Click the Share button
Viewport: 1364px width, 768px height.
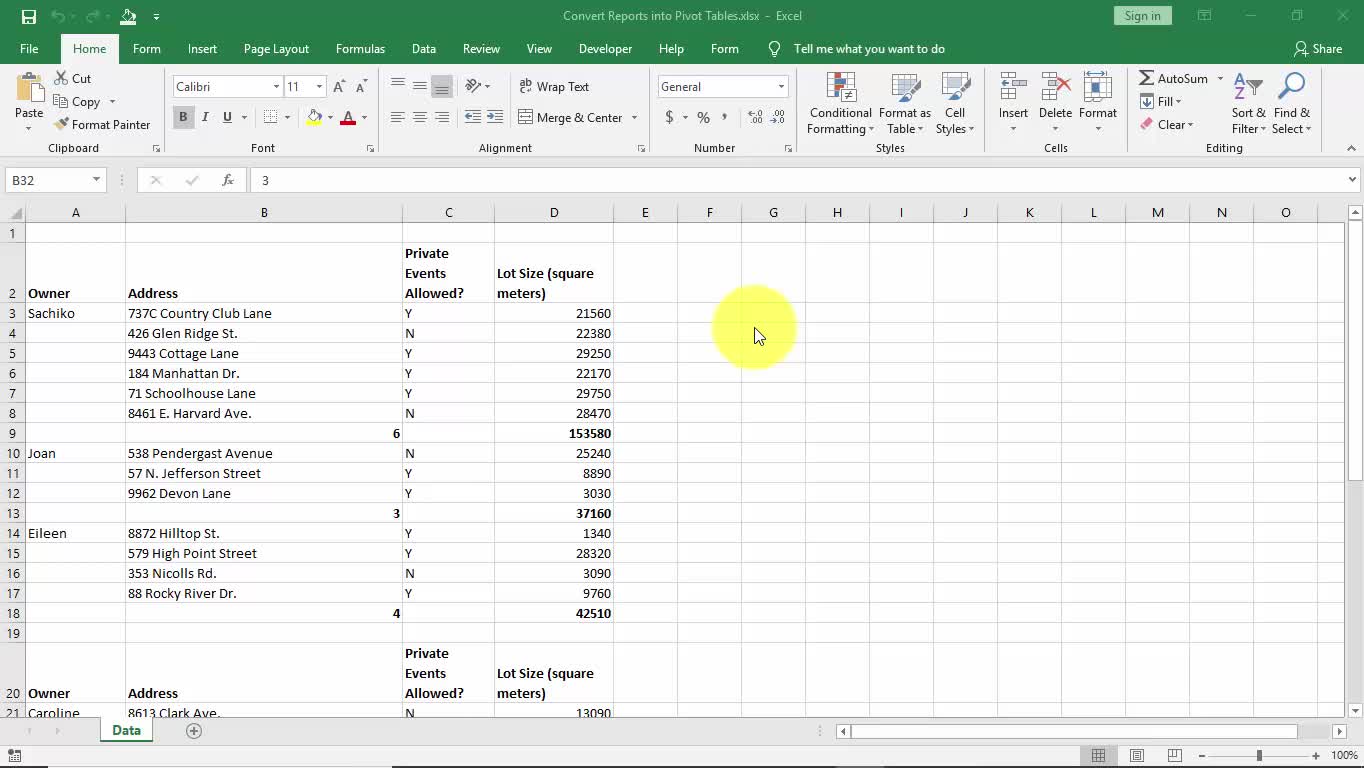(1317, 49)
